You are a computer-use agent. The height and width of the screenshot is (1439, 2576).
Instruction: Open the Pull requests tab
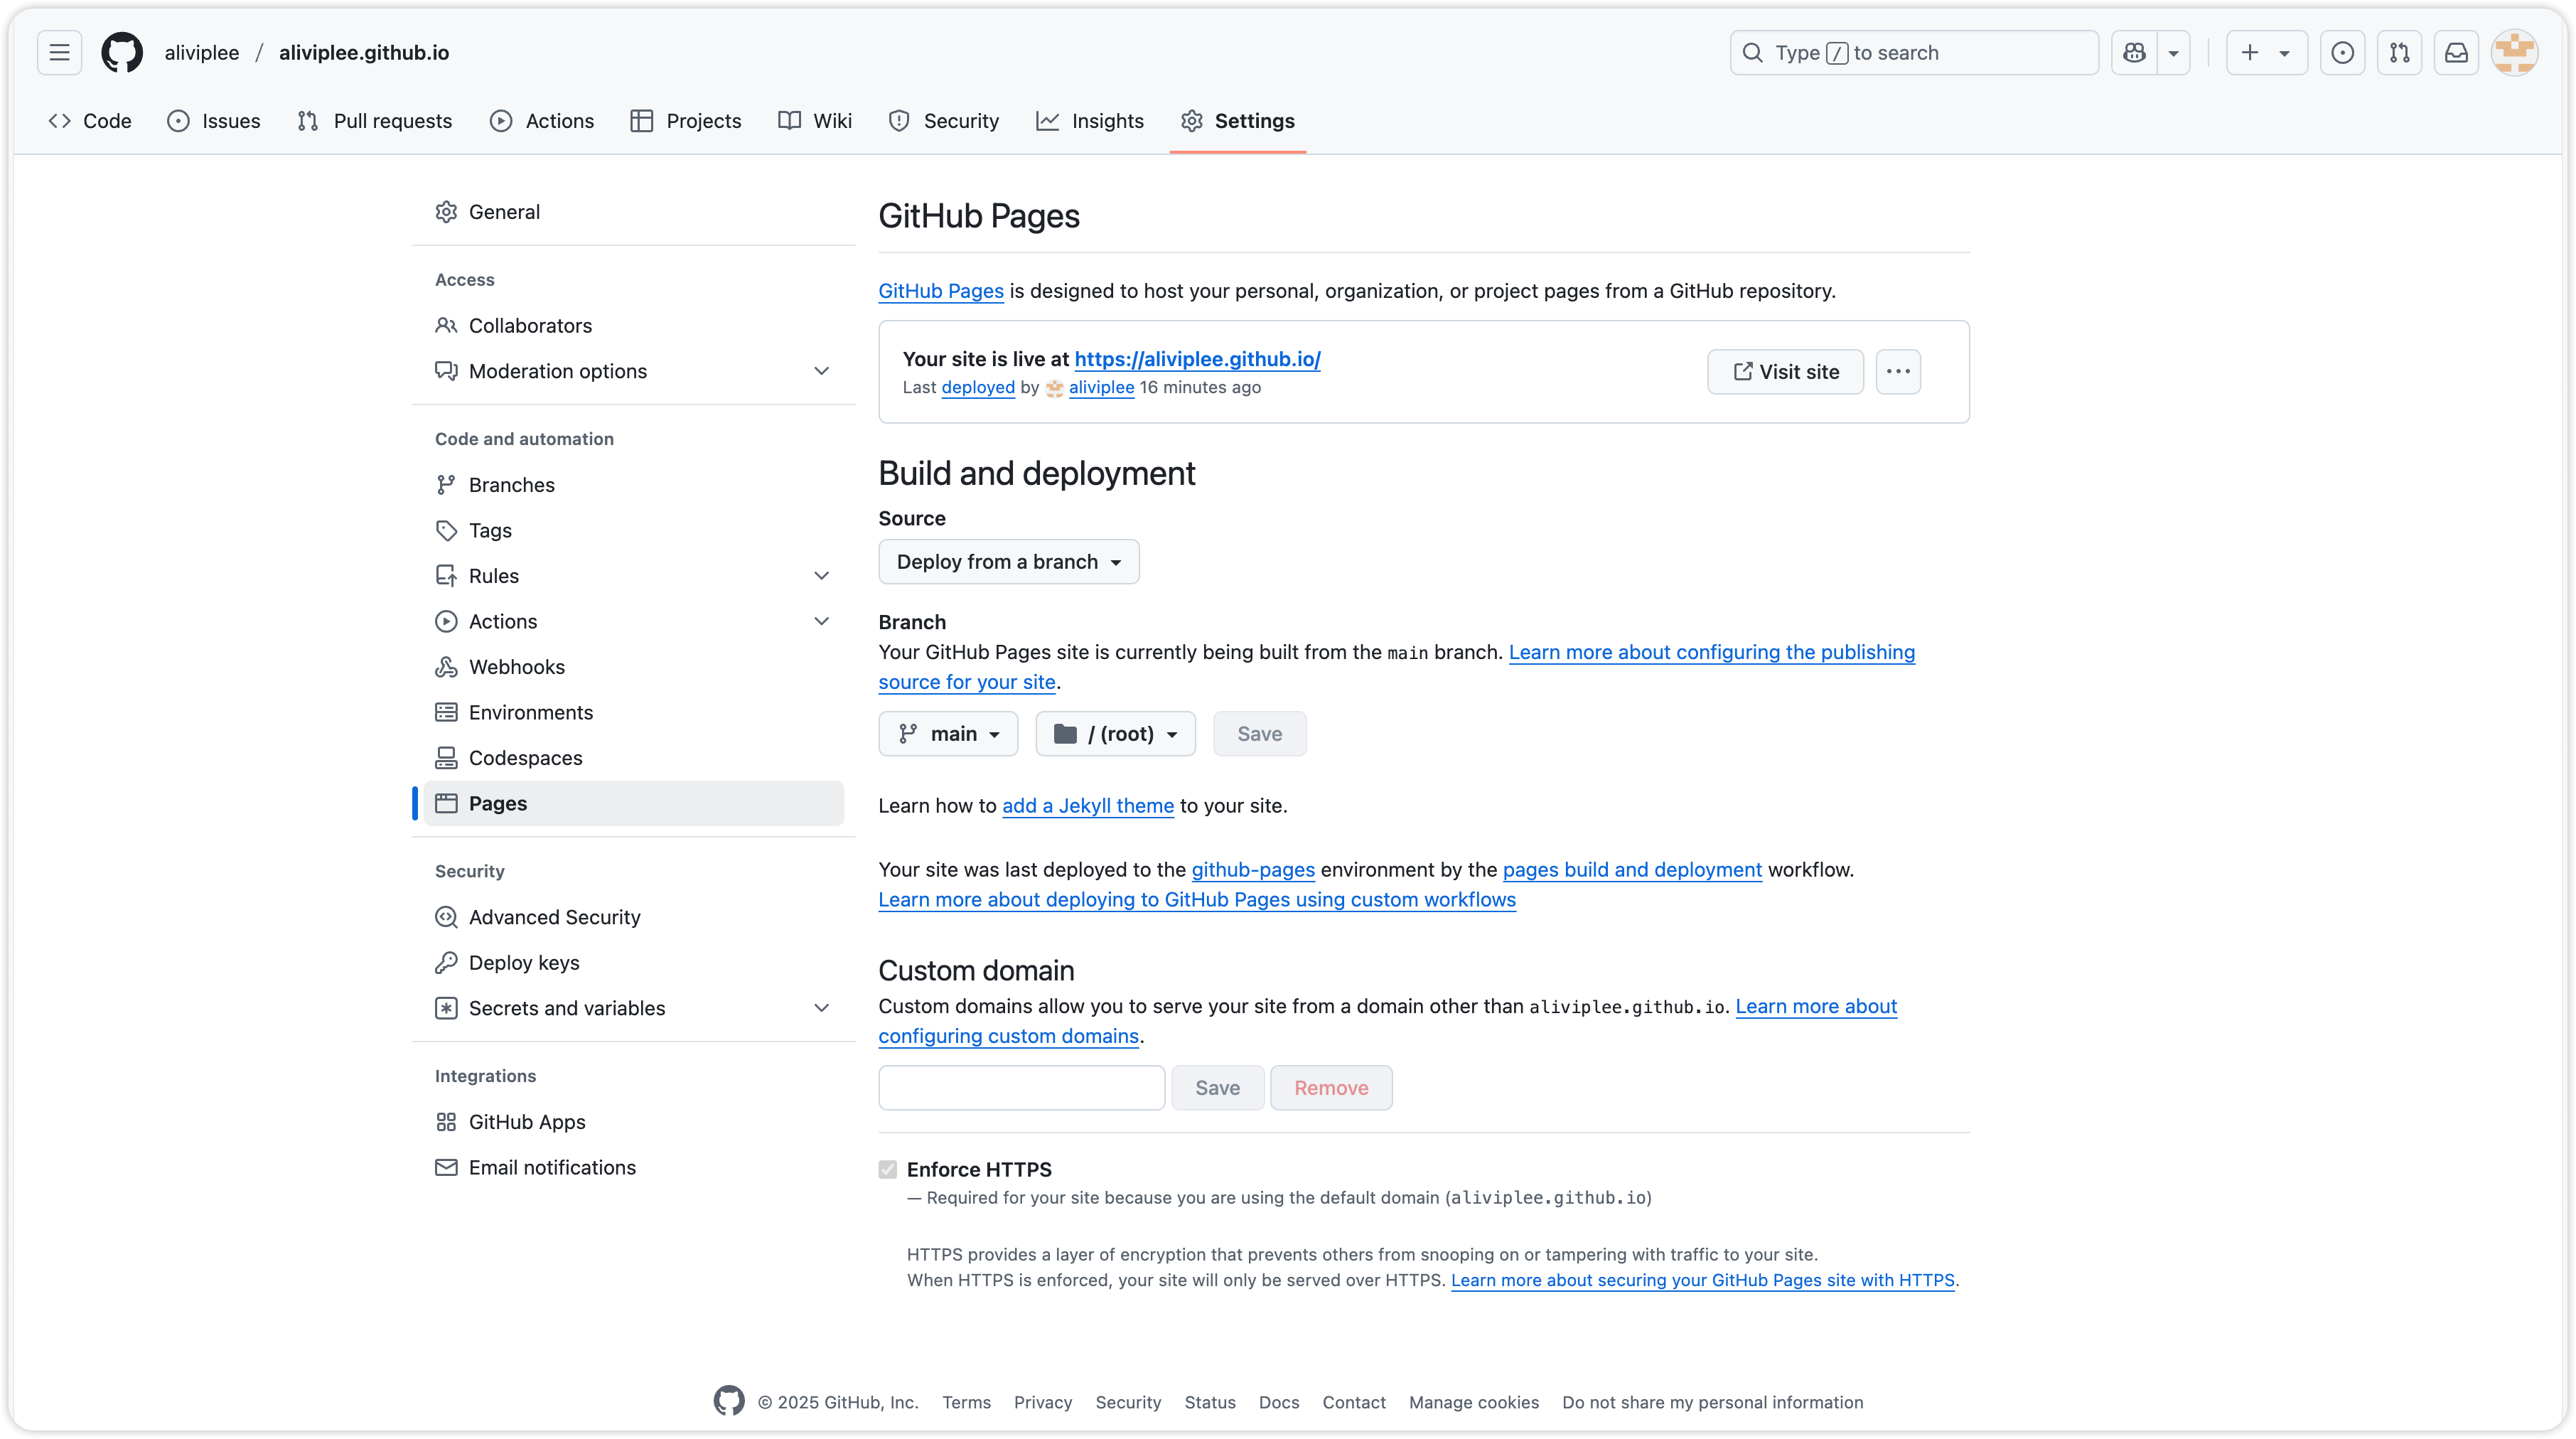[375, 120]
